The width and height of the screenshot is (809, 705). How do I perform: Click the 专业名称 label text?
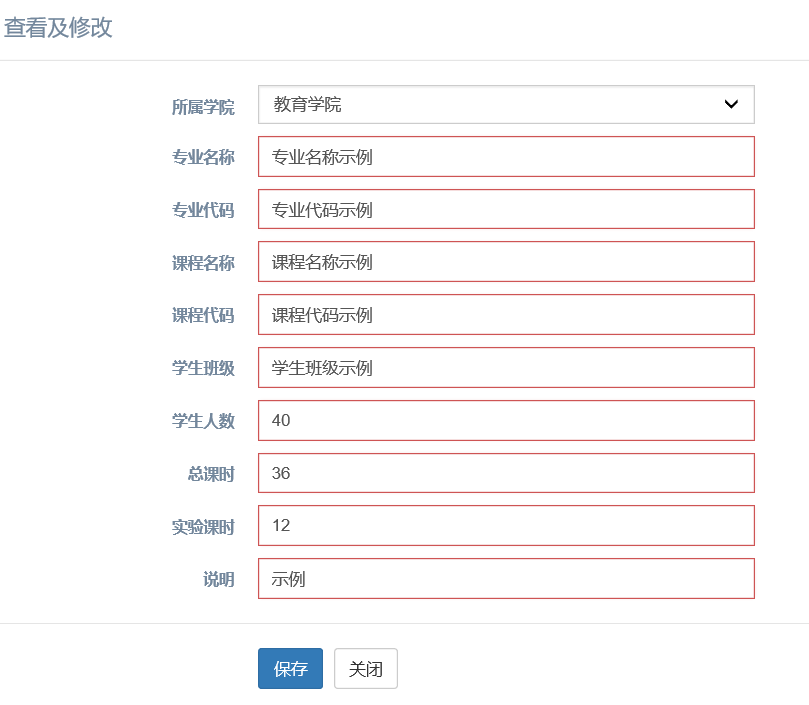203,157
